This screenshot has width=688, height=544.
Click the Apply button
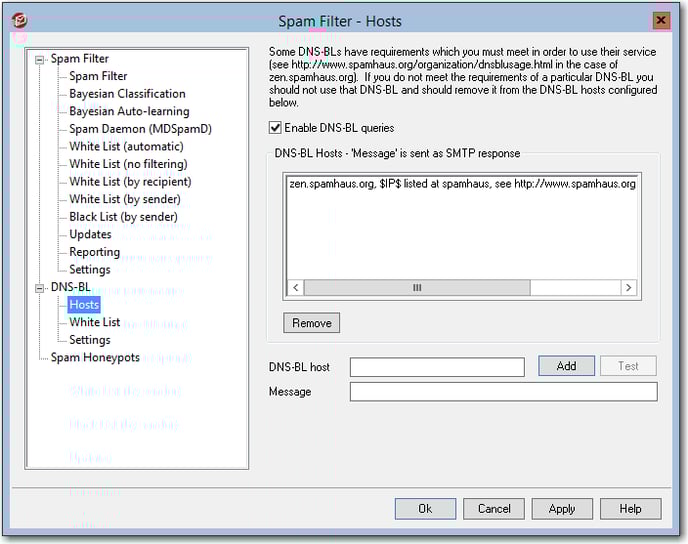pyautogui.click(x=562, y=509)
